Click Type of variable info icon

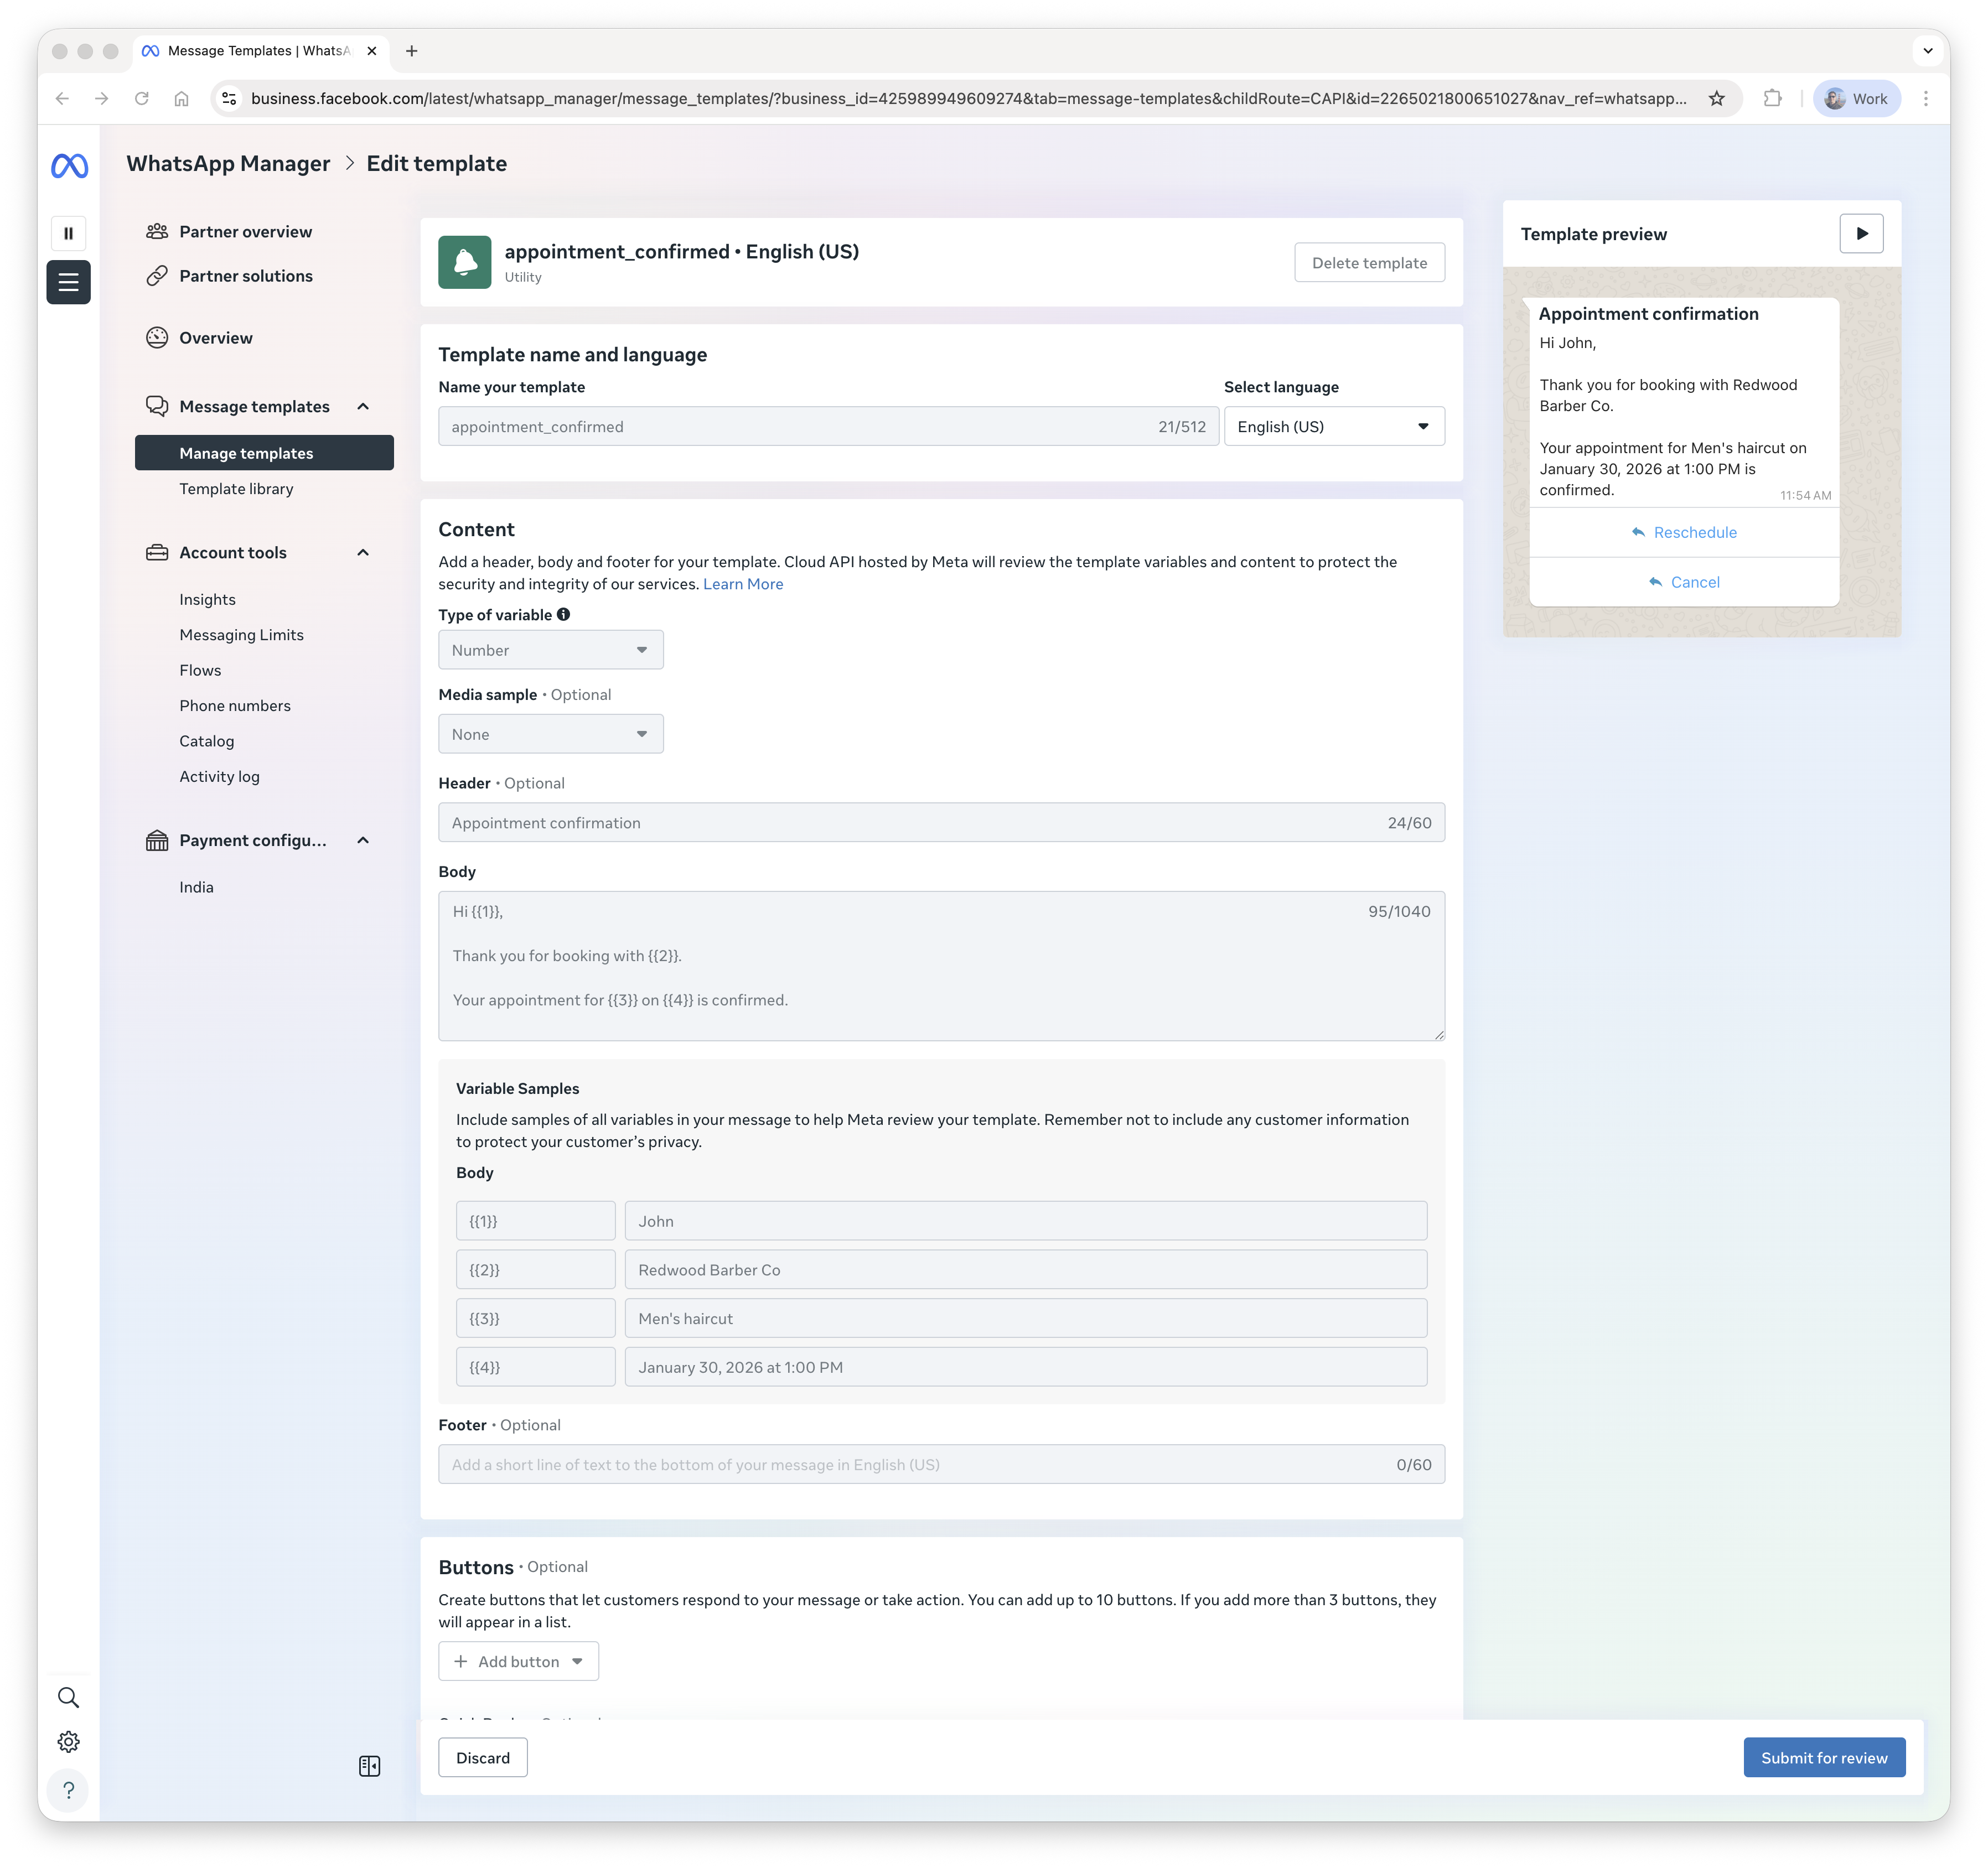(x=563, y=615)
